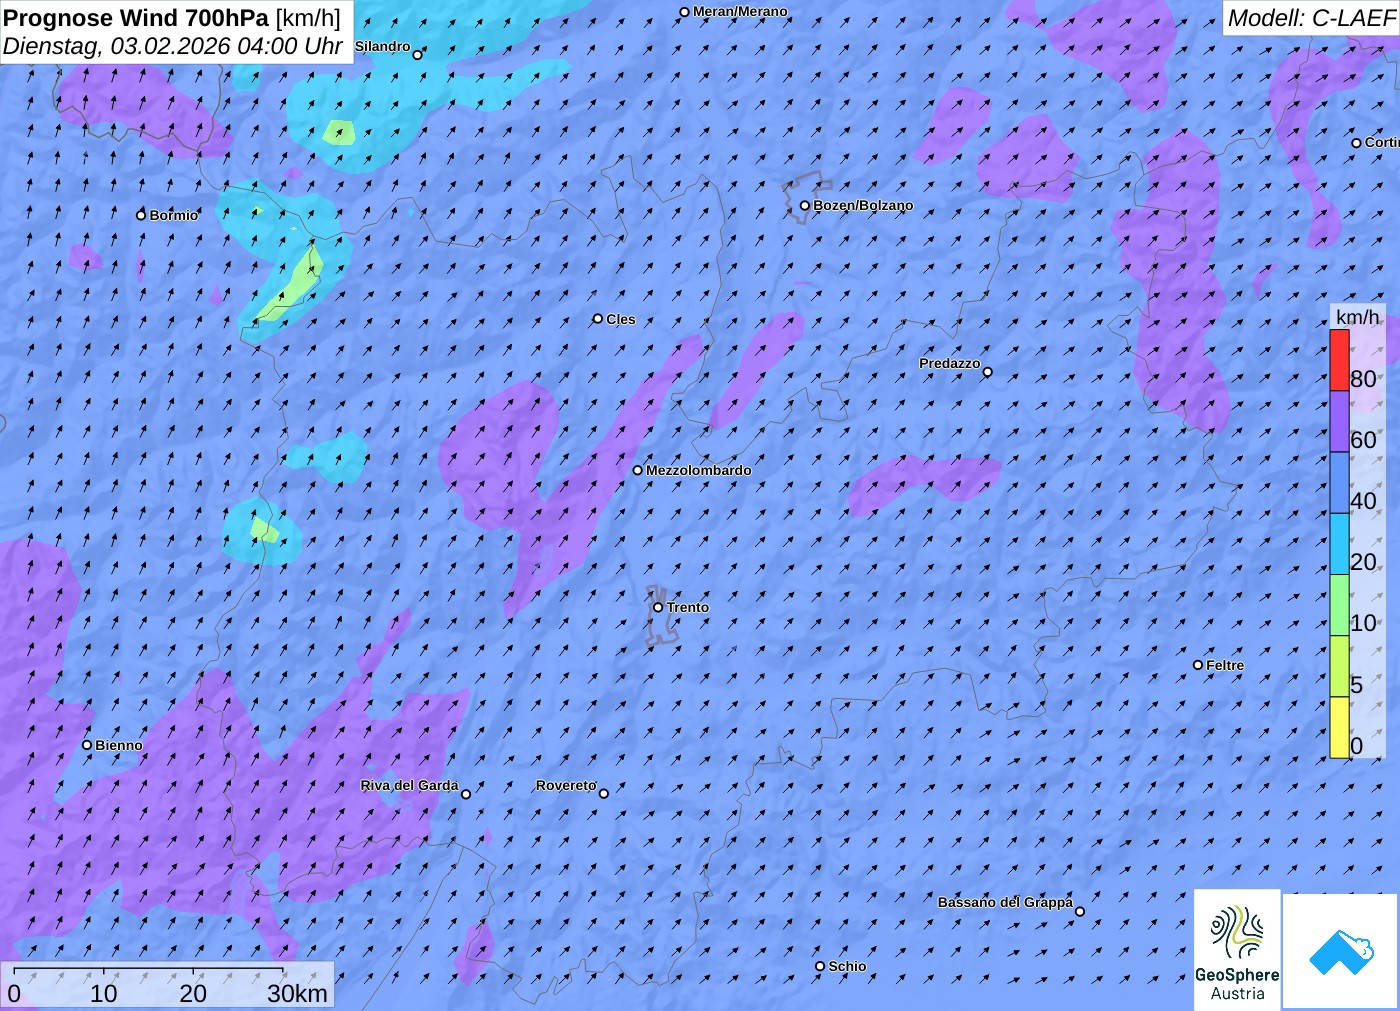This screenshot has width=1400, height=1011.
Task: Click the 20 km tick on scale bar
Action: (193, 972)
